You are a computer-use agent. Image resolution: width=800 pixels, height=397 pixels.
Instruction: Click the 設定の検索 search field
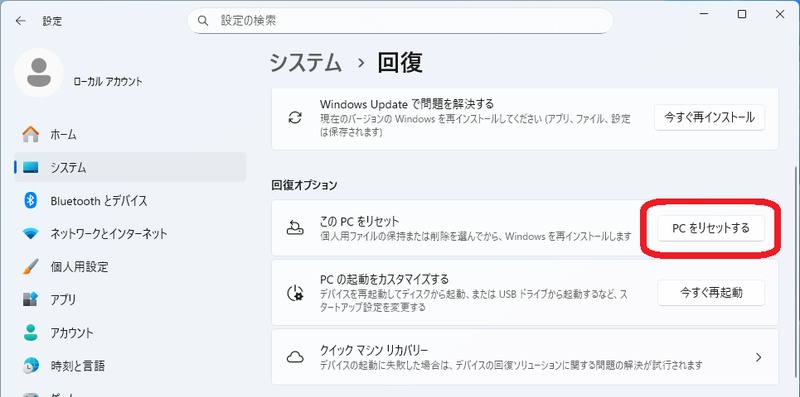coord(400,21)
